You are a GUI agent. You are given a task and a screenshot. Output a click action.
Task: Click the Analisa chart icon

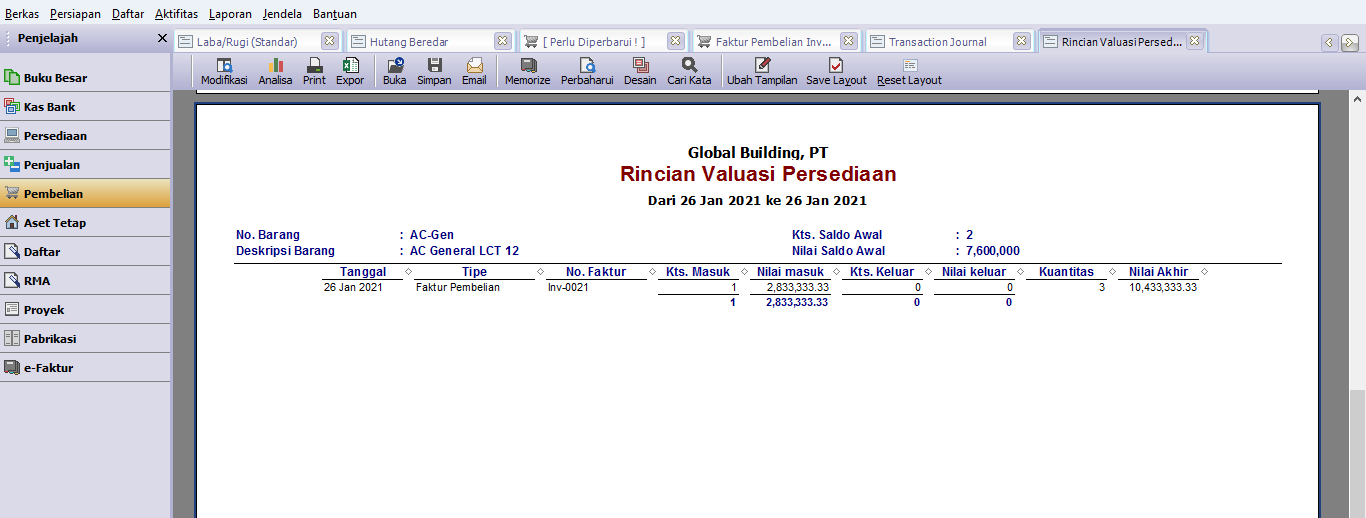point(275,71)
